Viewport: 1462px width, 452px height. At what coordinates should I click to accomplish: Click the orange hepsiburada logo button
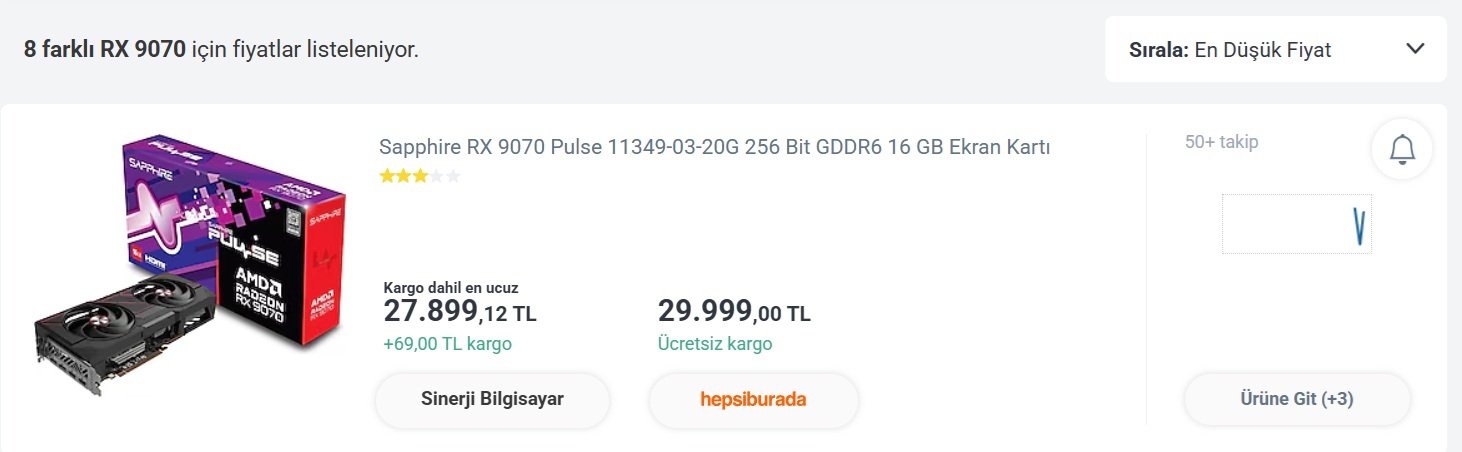(753, 400)
